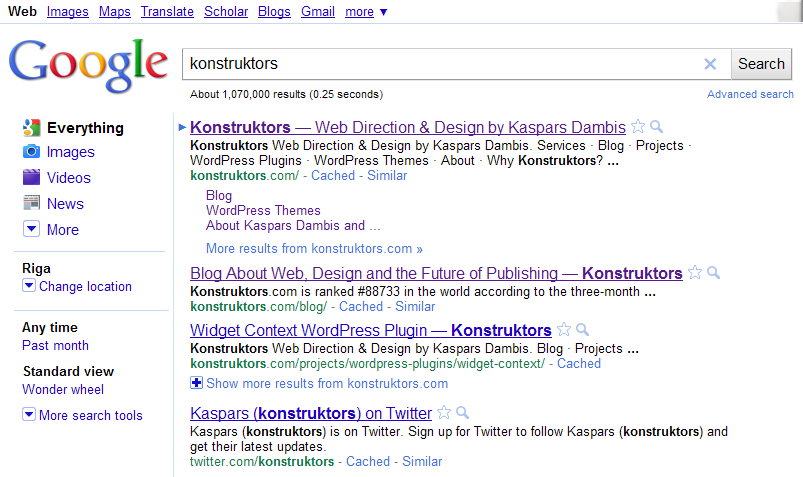Open the top bar 'more' dropdown

point(366,12)
